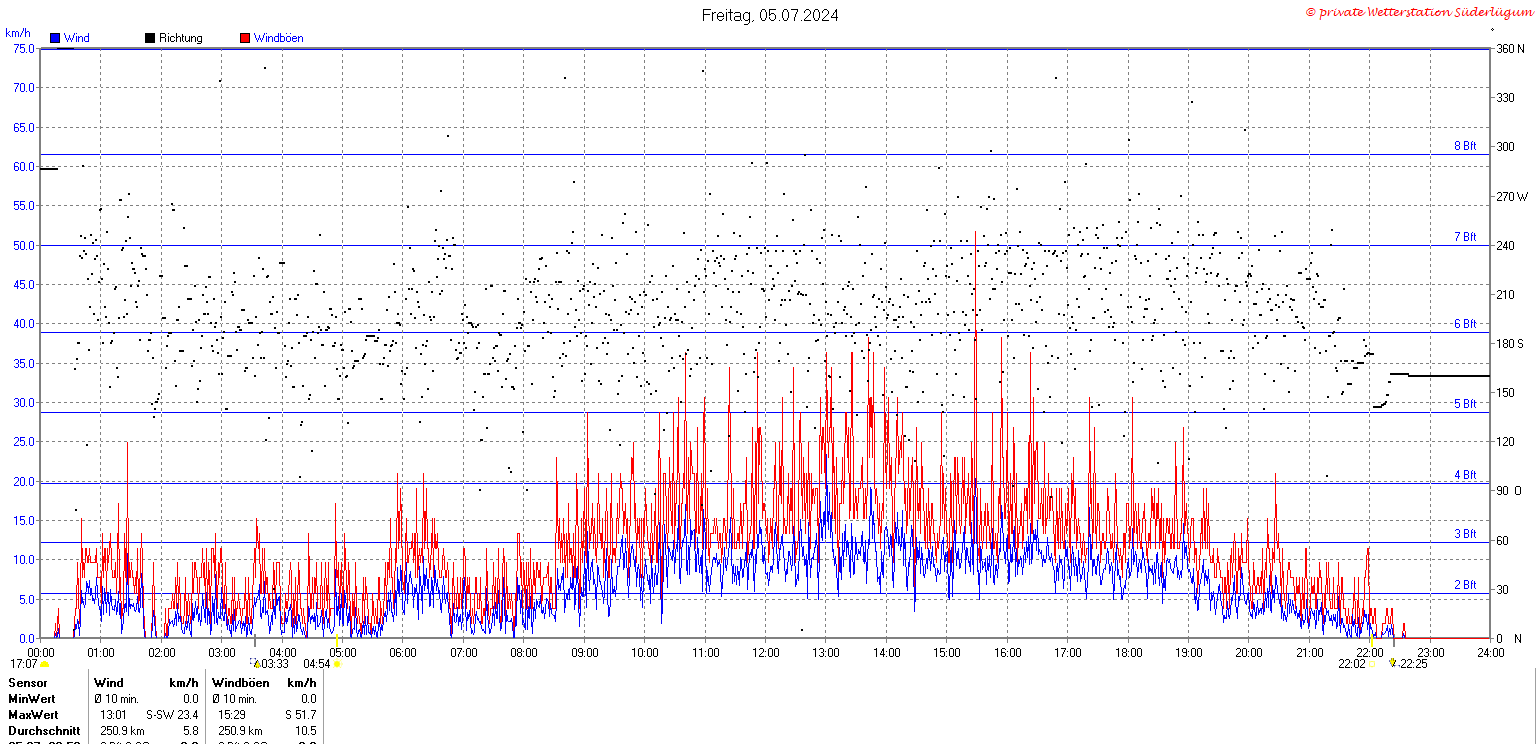Click the down-arrow icon beside 22:25

[1392, 663]
